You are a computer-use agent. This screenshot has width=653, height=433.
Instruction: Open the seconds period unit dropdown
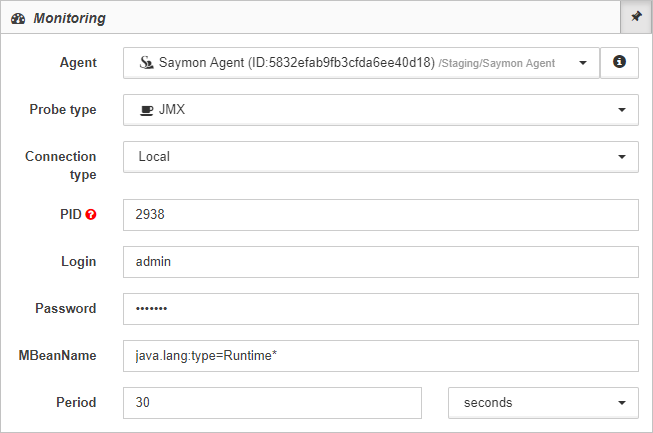click(x=543, y=403)
